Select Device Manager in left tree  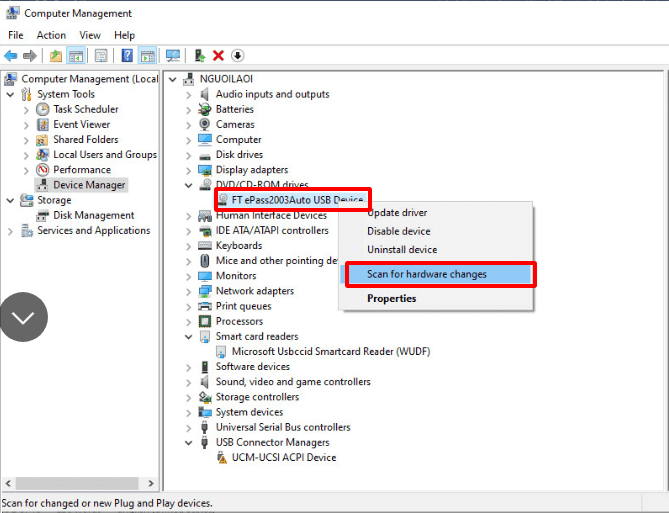[89, 185]
